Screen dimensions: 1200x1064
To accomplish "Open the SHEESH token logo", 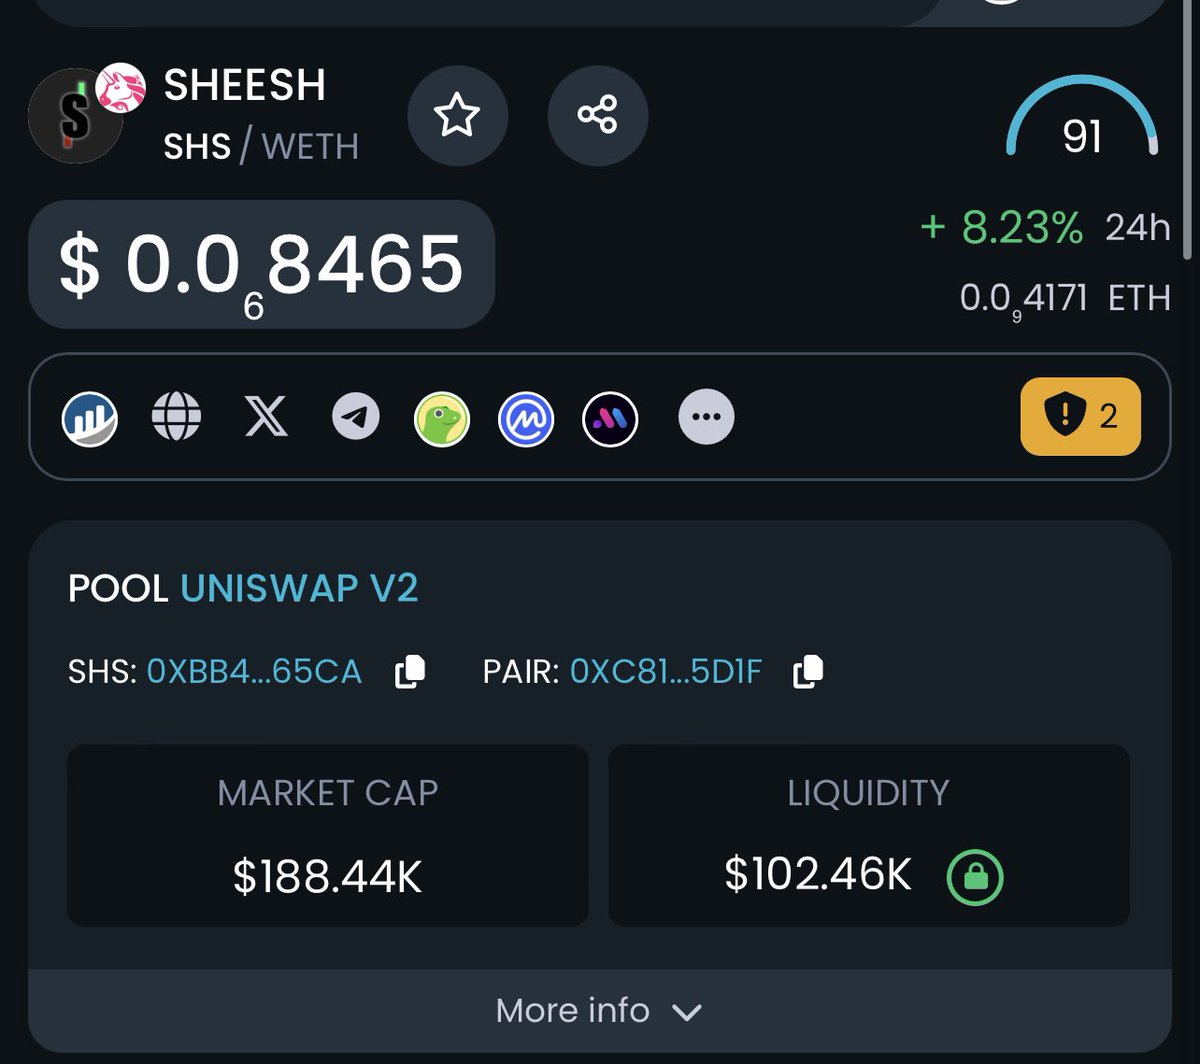I will tap(75, 117).
